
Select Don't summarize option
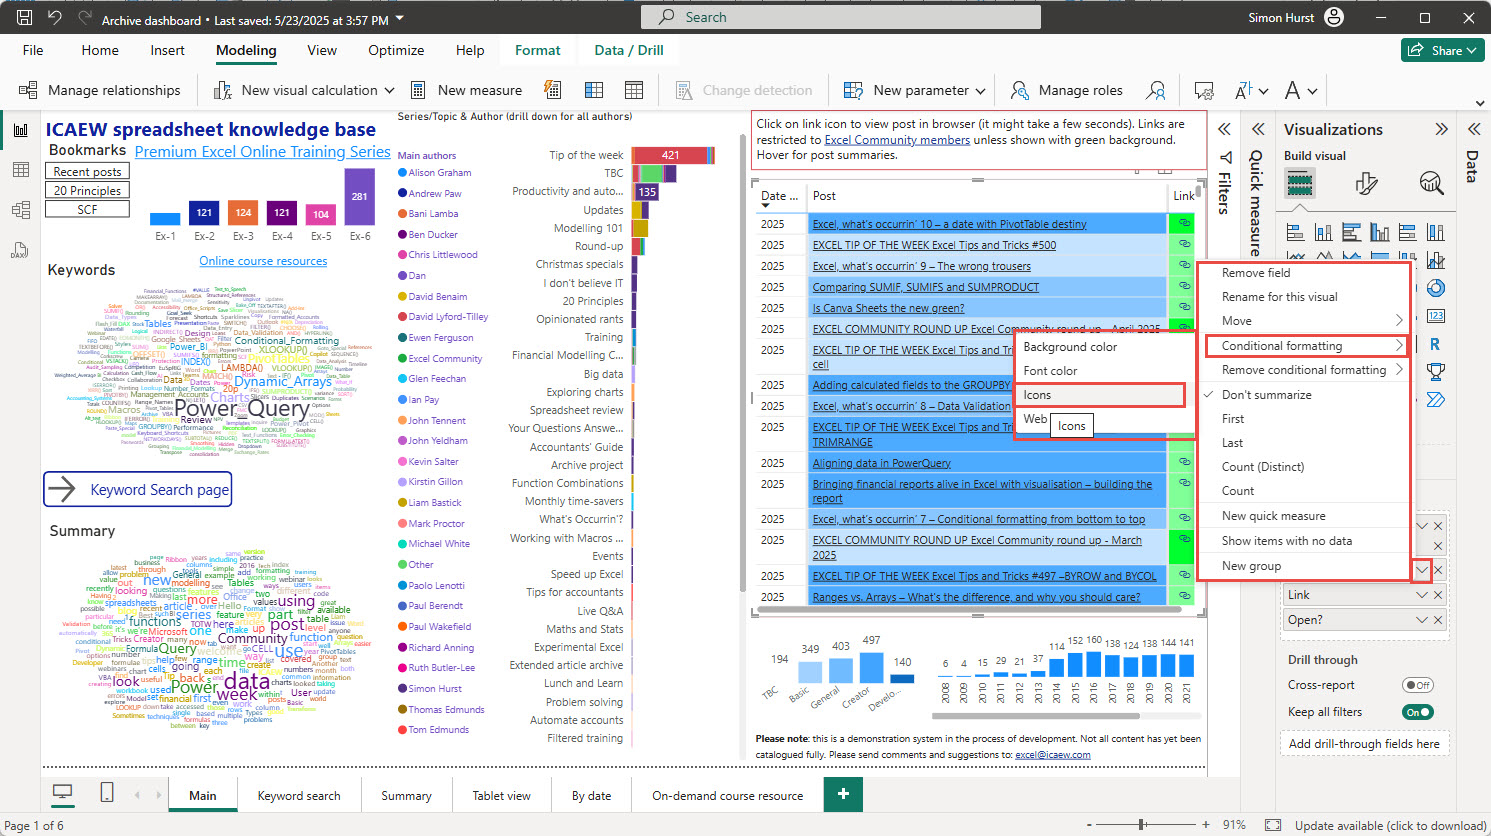pyautogui.click(x=1266, y=395)
